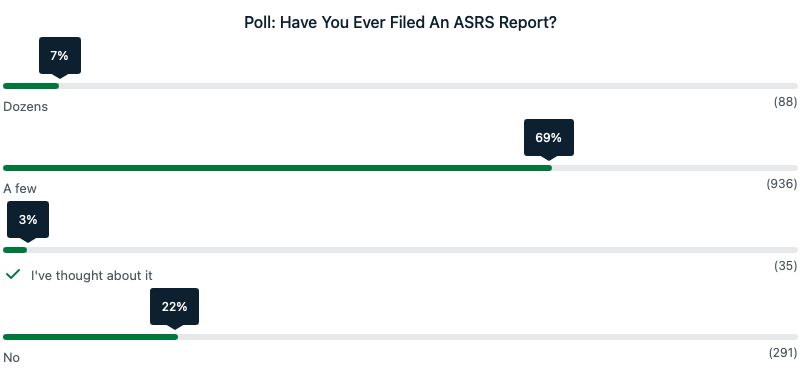Click the gray unfilled part of the No bar
Screen dimensions: 802x385
(x=488, y=337)
